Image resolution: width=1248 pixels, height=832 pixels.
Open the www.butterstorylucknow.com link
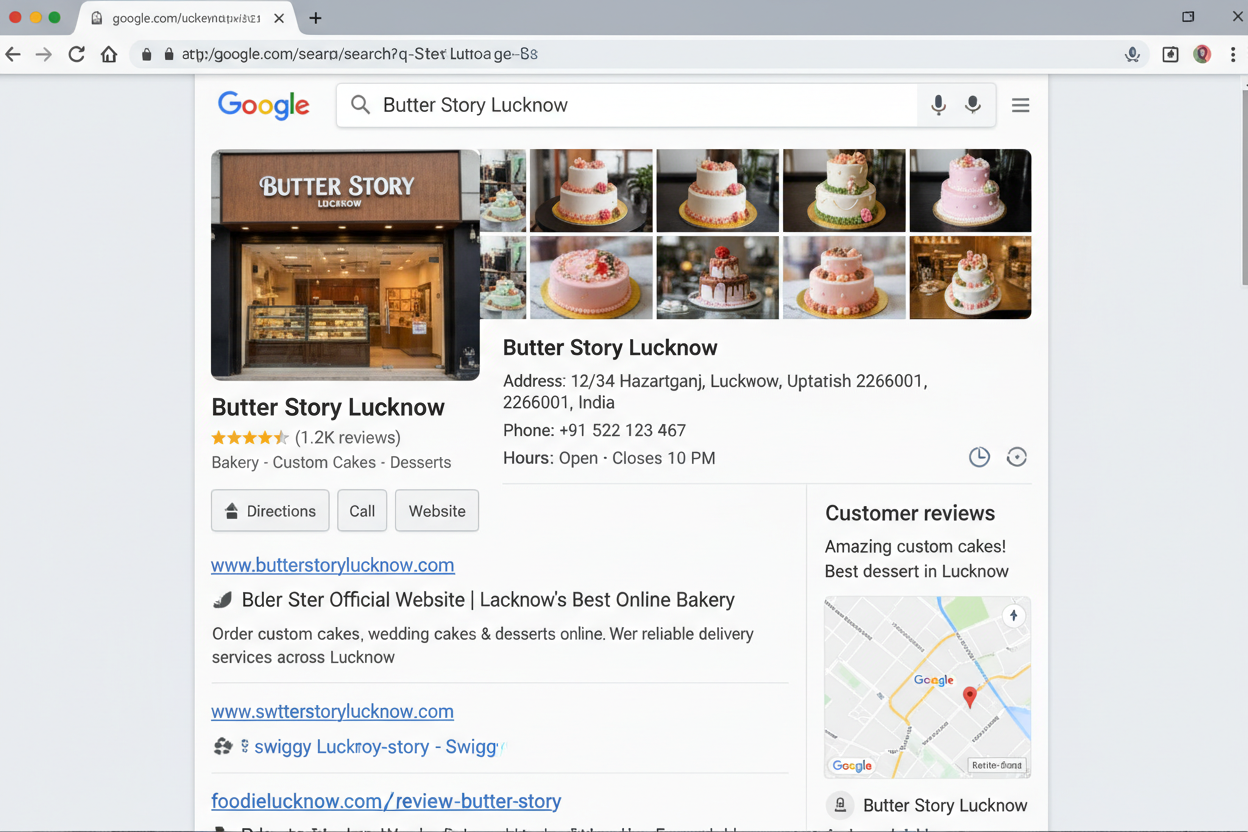coord(332,565)
